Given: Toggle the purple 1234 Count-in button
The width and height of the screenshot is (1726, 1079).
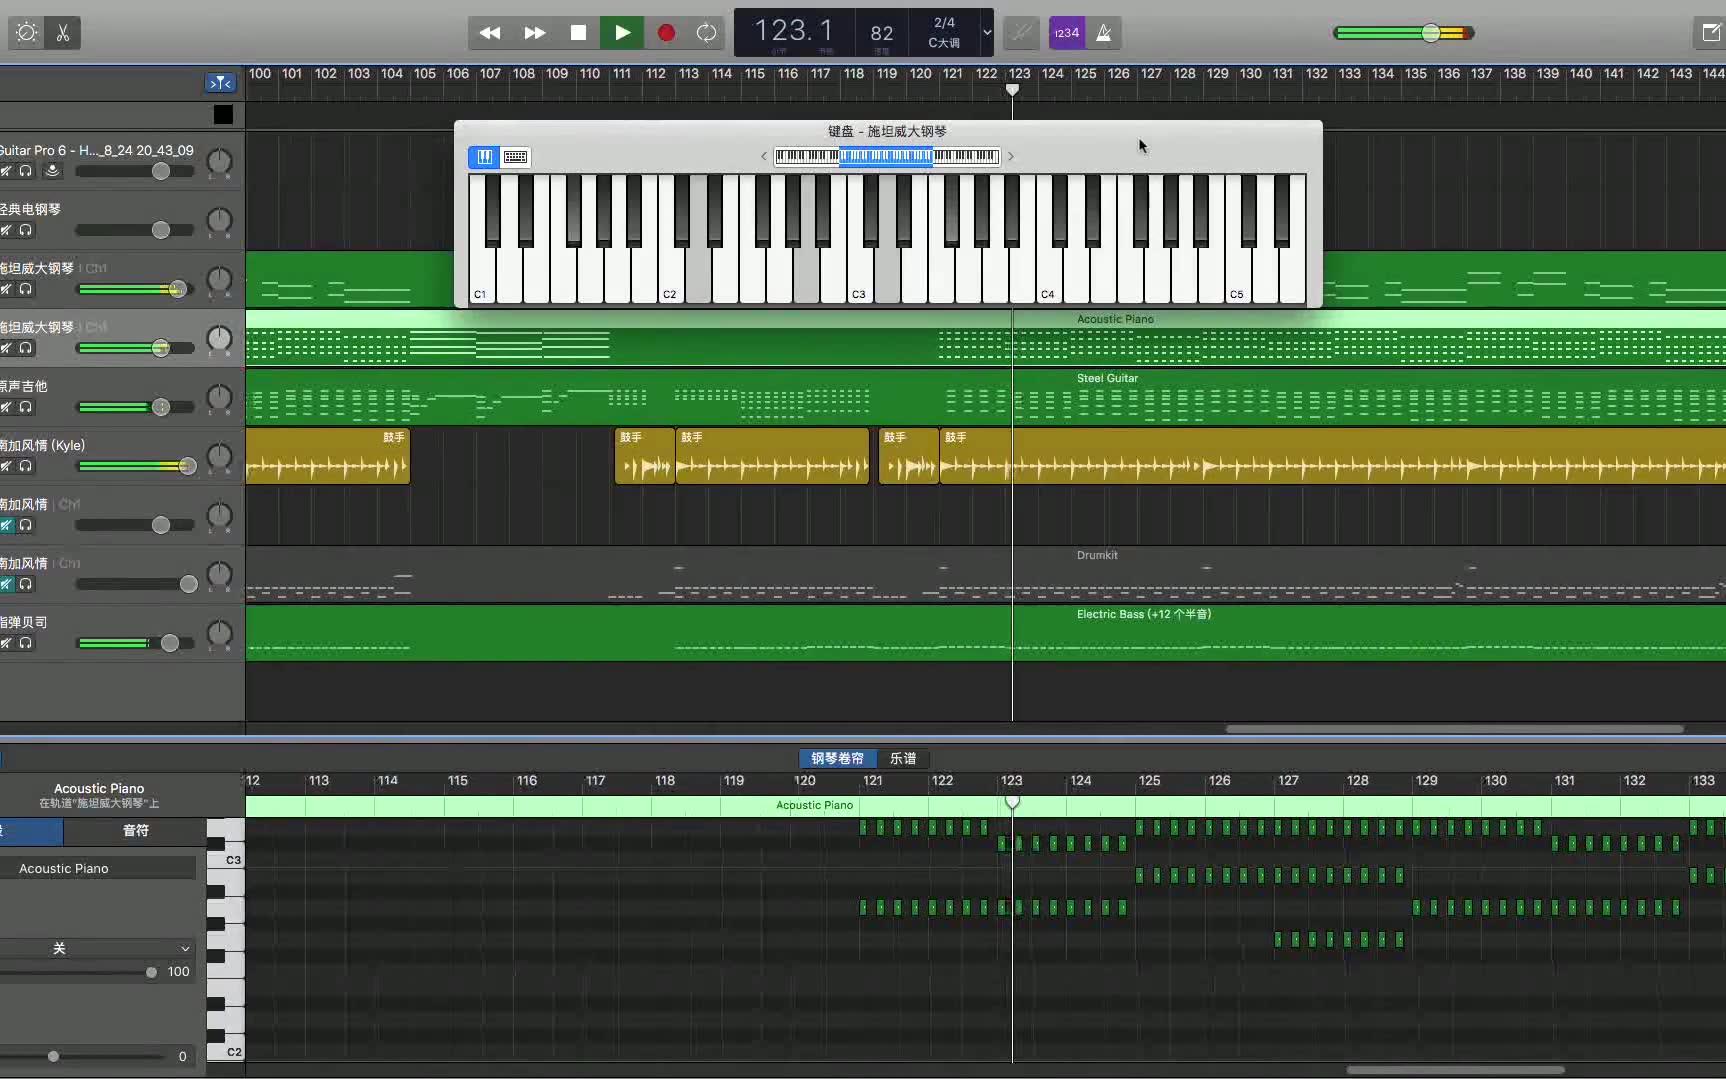Looking at the screenshot, I should point(1067,33).
